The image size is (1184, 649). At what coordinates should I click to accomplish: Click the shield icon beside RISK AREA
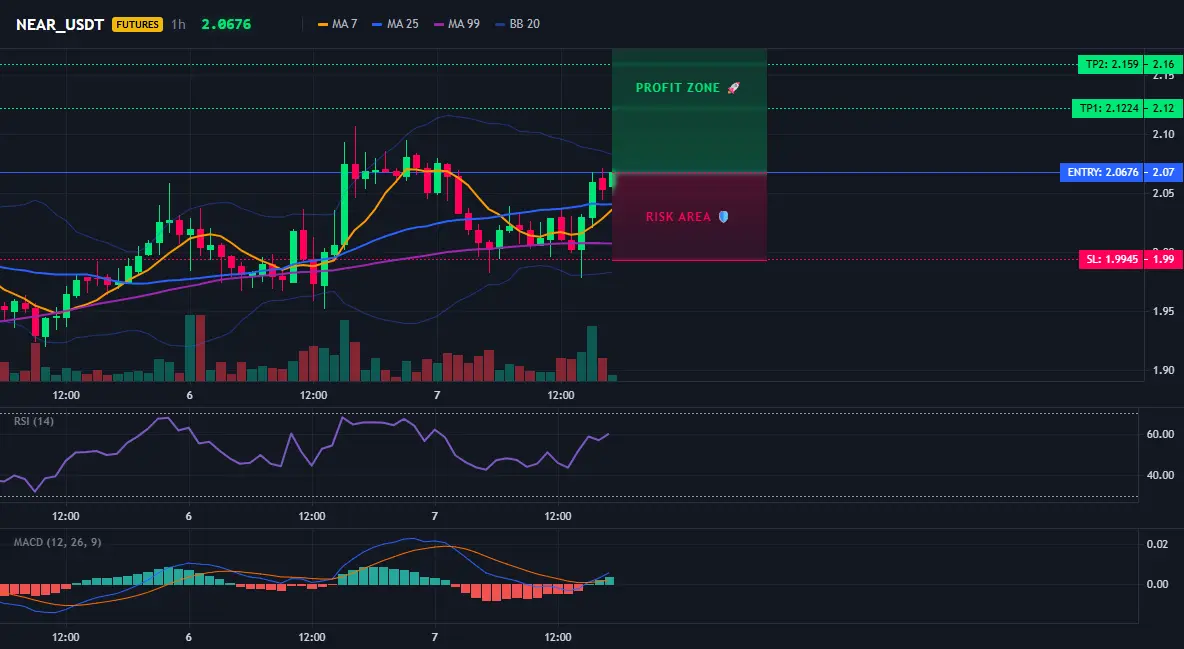point(723,217)
